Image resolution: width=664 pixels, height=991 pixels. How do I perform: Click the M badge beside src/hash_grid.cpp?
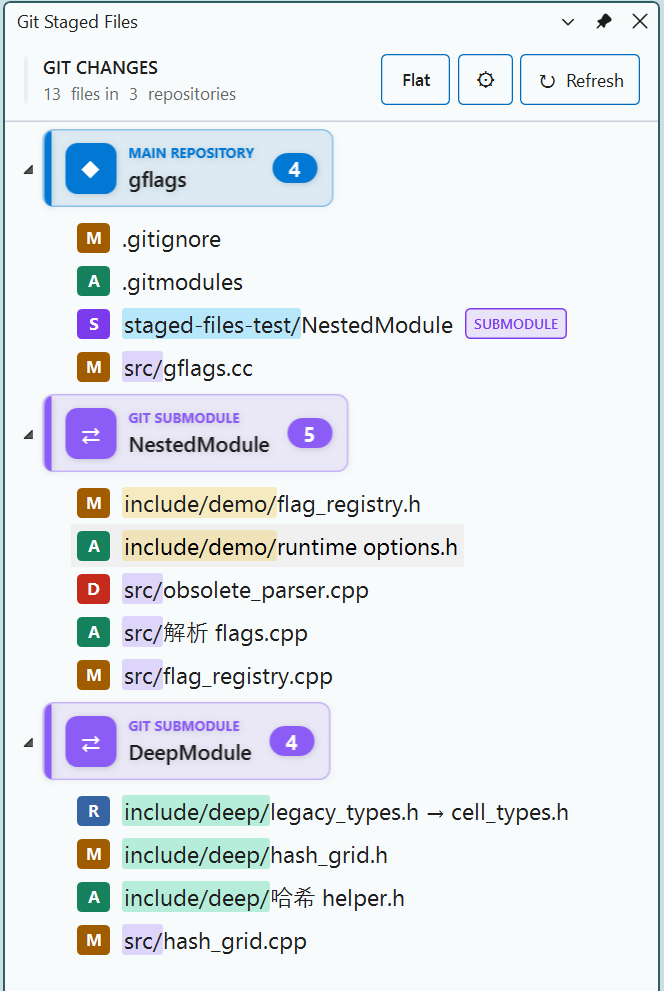[x=94, y=940]
